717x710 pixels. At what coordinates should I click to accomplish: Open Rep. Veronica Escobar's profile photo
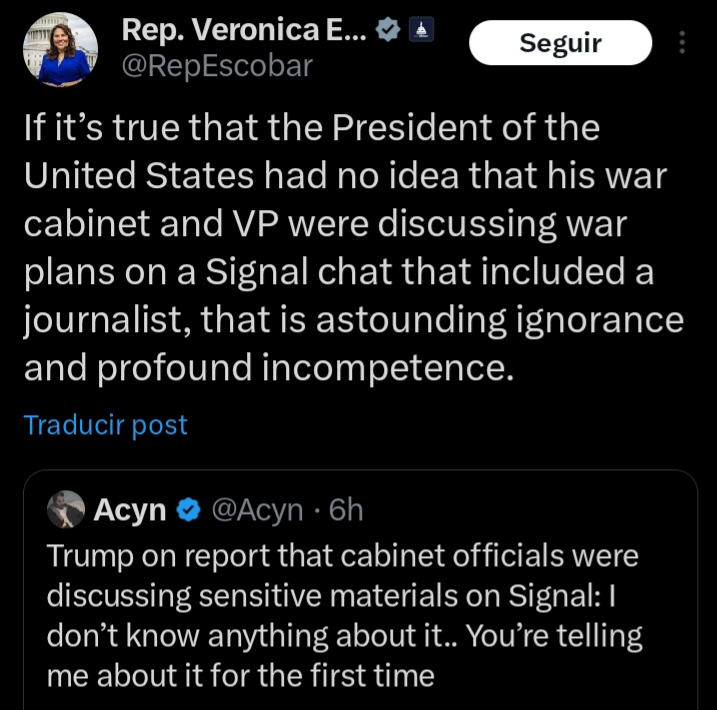point(60,50)
